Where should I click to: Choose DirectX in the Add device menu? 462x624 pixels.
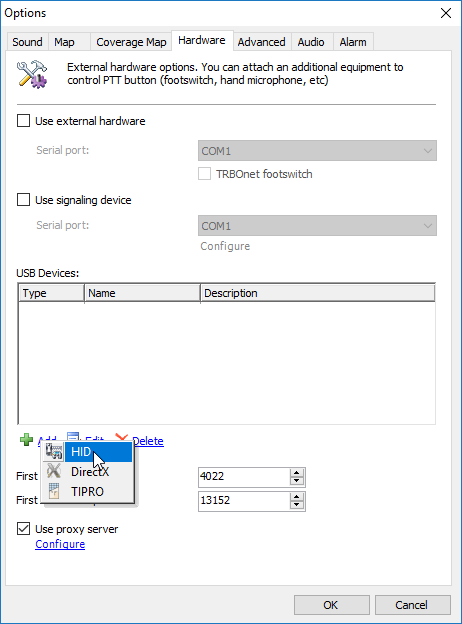pyautogui.click(x=88, y=472)
